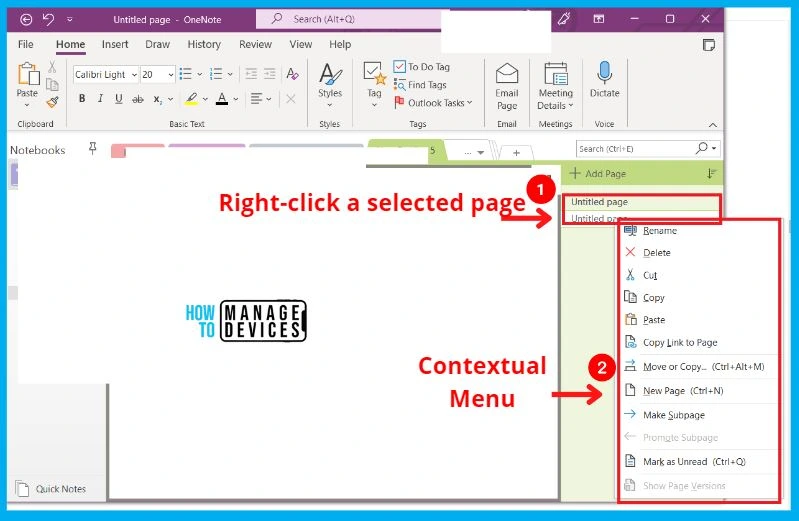799x521 pixels.
Task: Open the paragraph alignment options
Action: tap(260, 98)
